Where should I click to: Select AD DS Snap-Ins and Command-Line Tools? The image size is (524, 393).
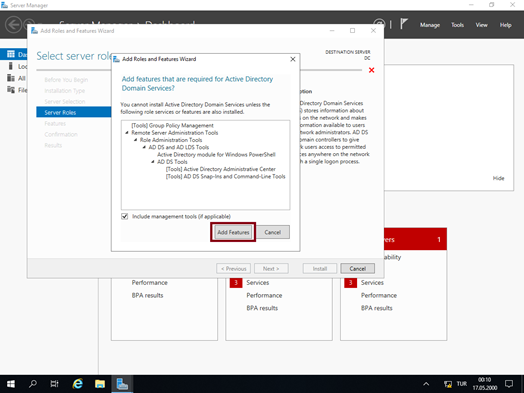tap(226, 176)
